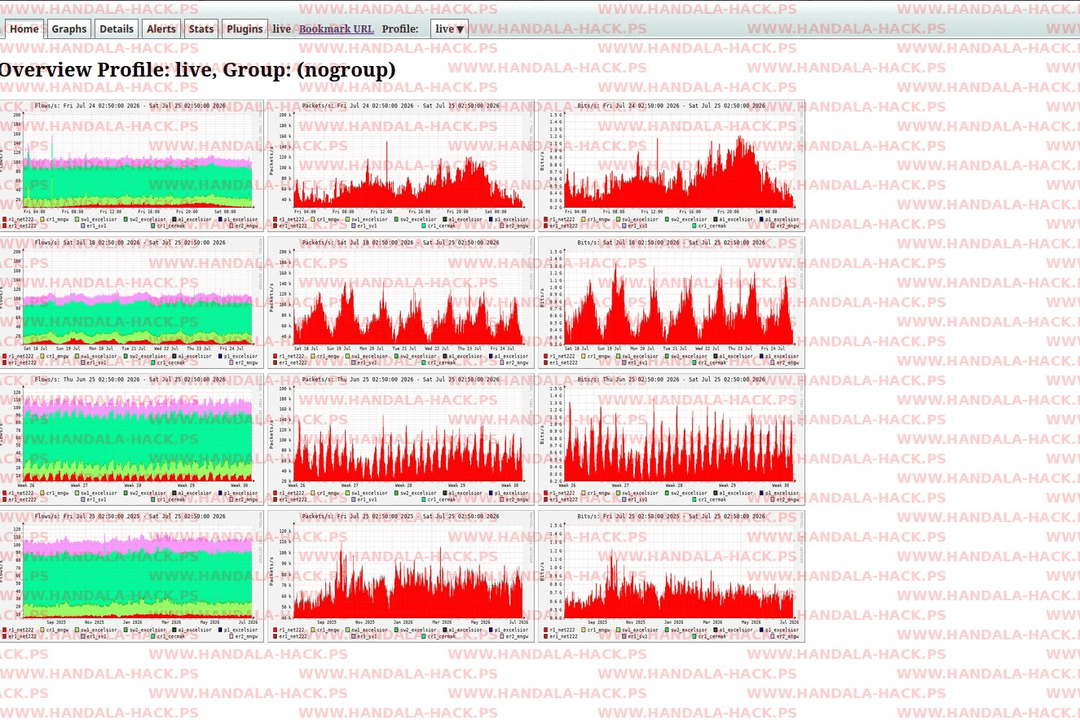Show the monthly Bits/s graph from Jun 25
Image resolution: width=1080 pixels, height=725 pixels.
coord(672,439)
